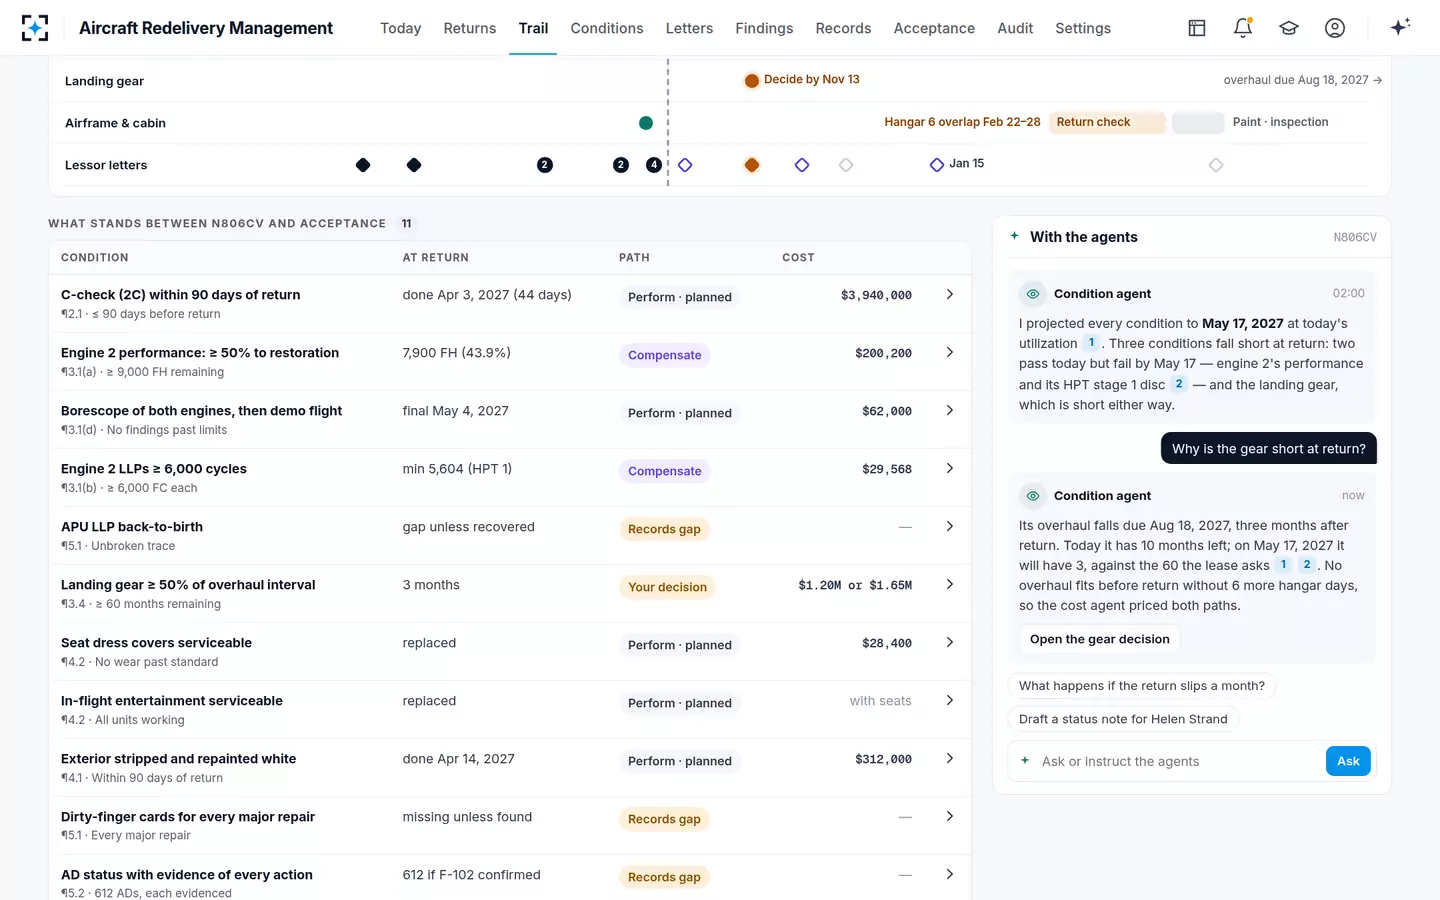Select 'Draft a status note for Helen Strand'
The height and width of the screenshot is (900, 1440).
coord(1123,719)
